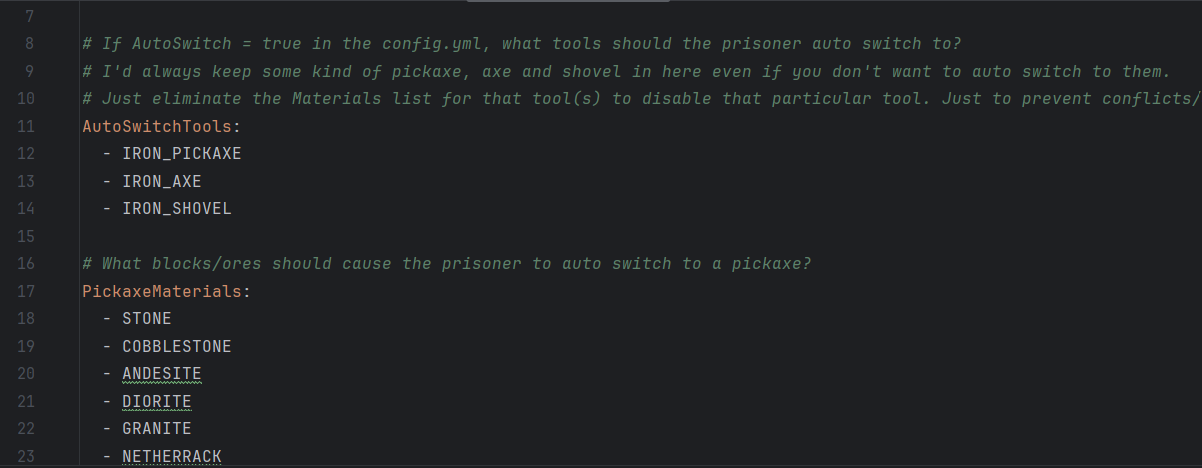Viewport: 1202px width, 468px height.
Task: Click the comment about eliminating Materials list
Action: [x=641, y=99]
